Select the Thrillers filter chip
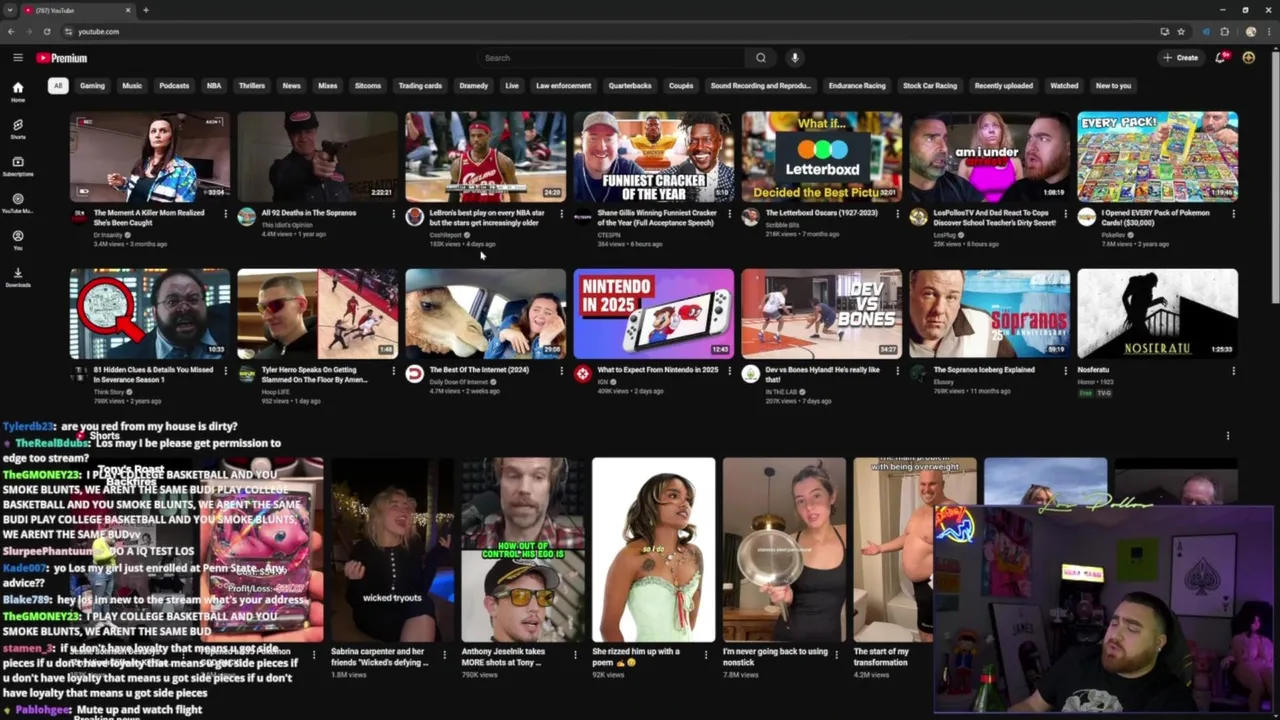This screenshot has height=720, width=1280. click(252, 86)
